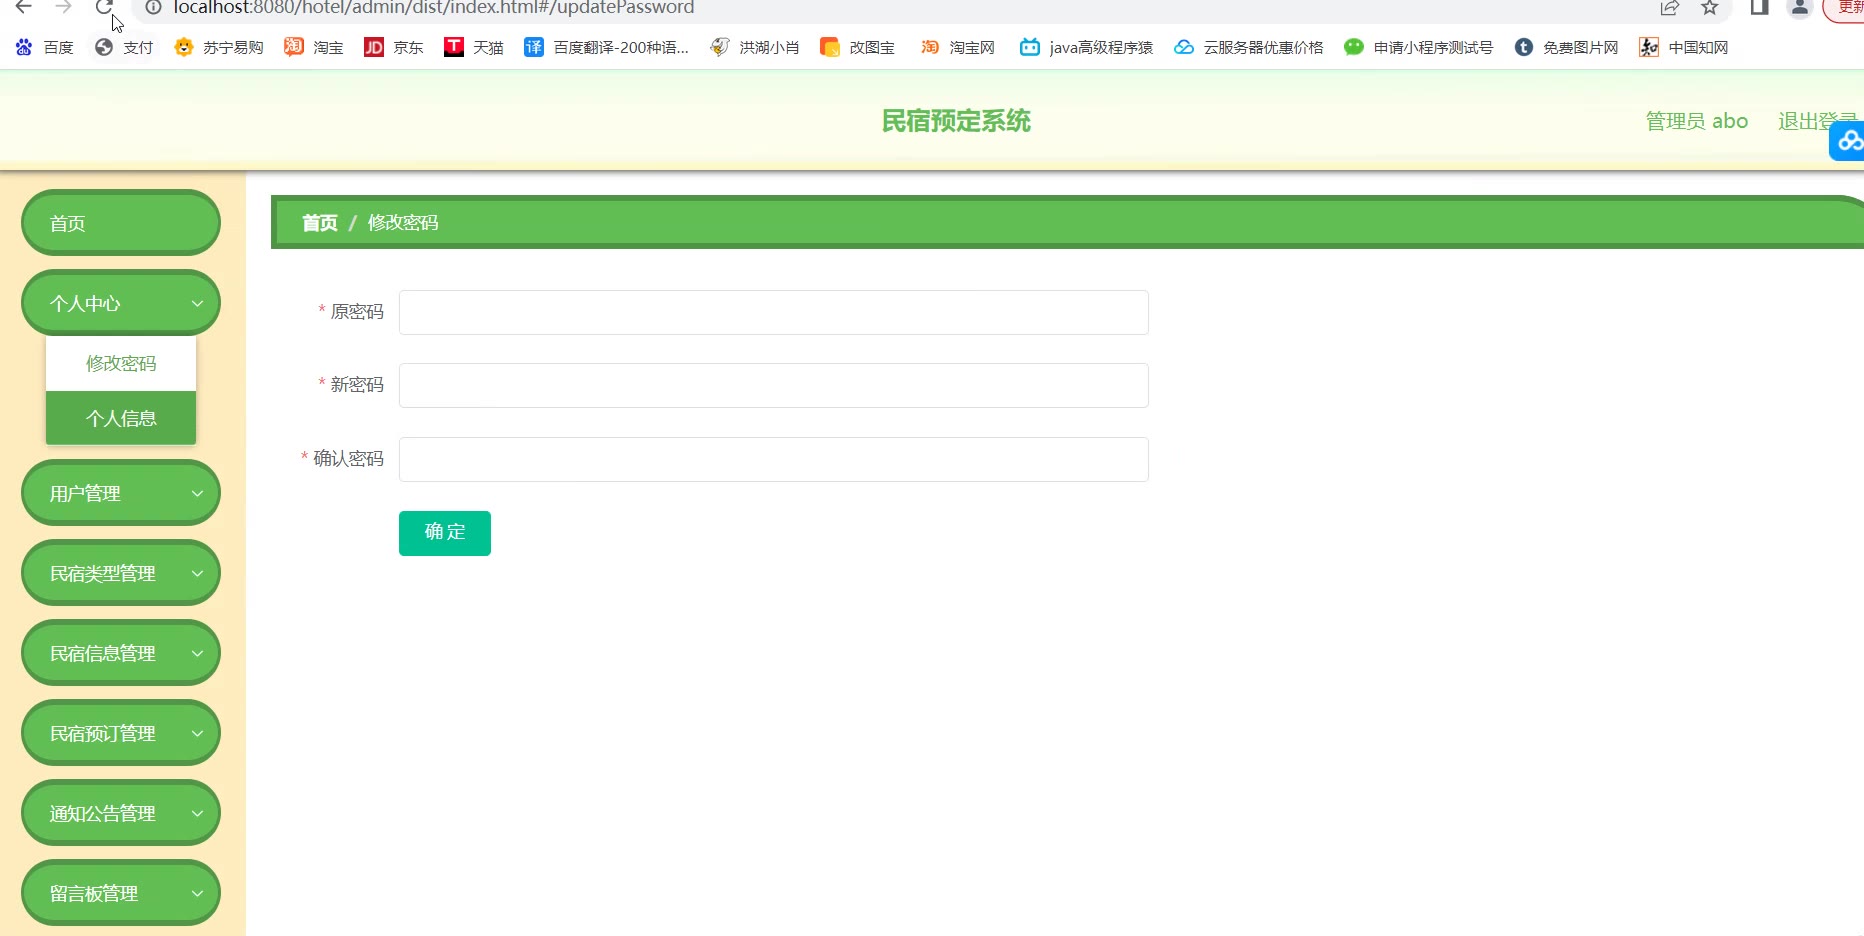Click the site info icon in address bar

(153, 7)
